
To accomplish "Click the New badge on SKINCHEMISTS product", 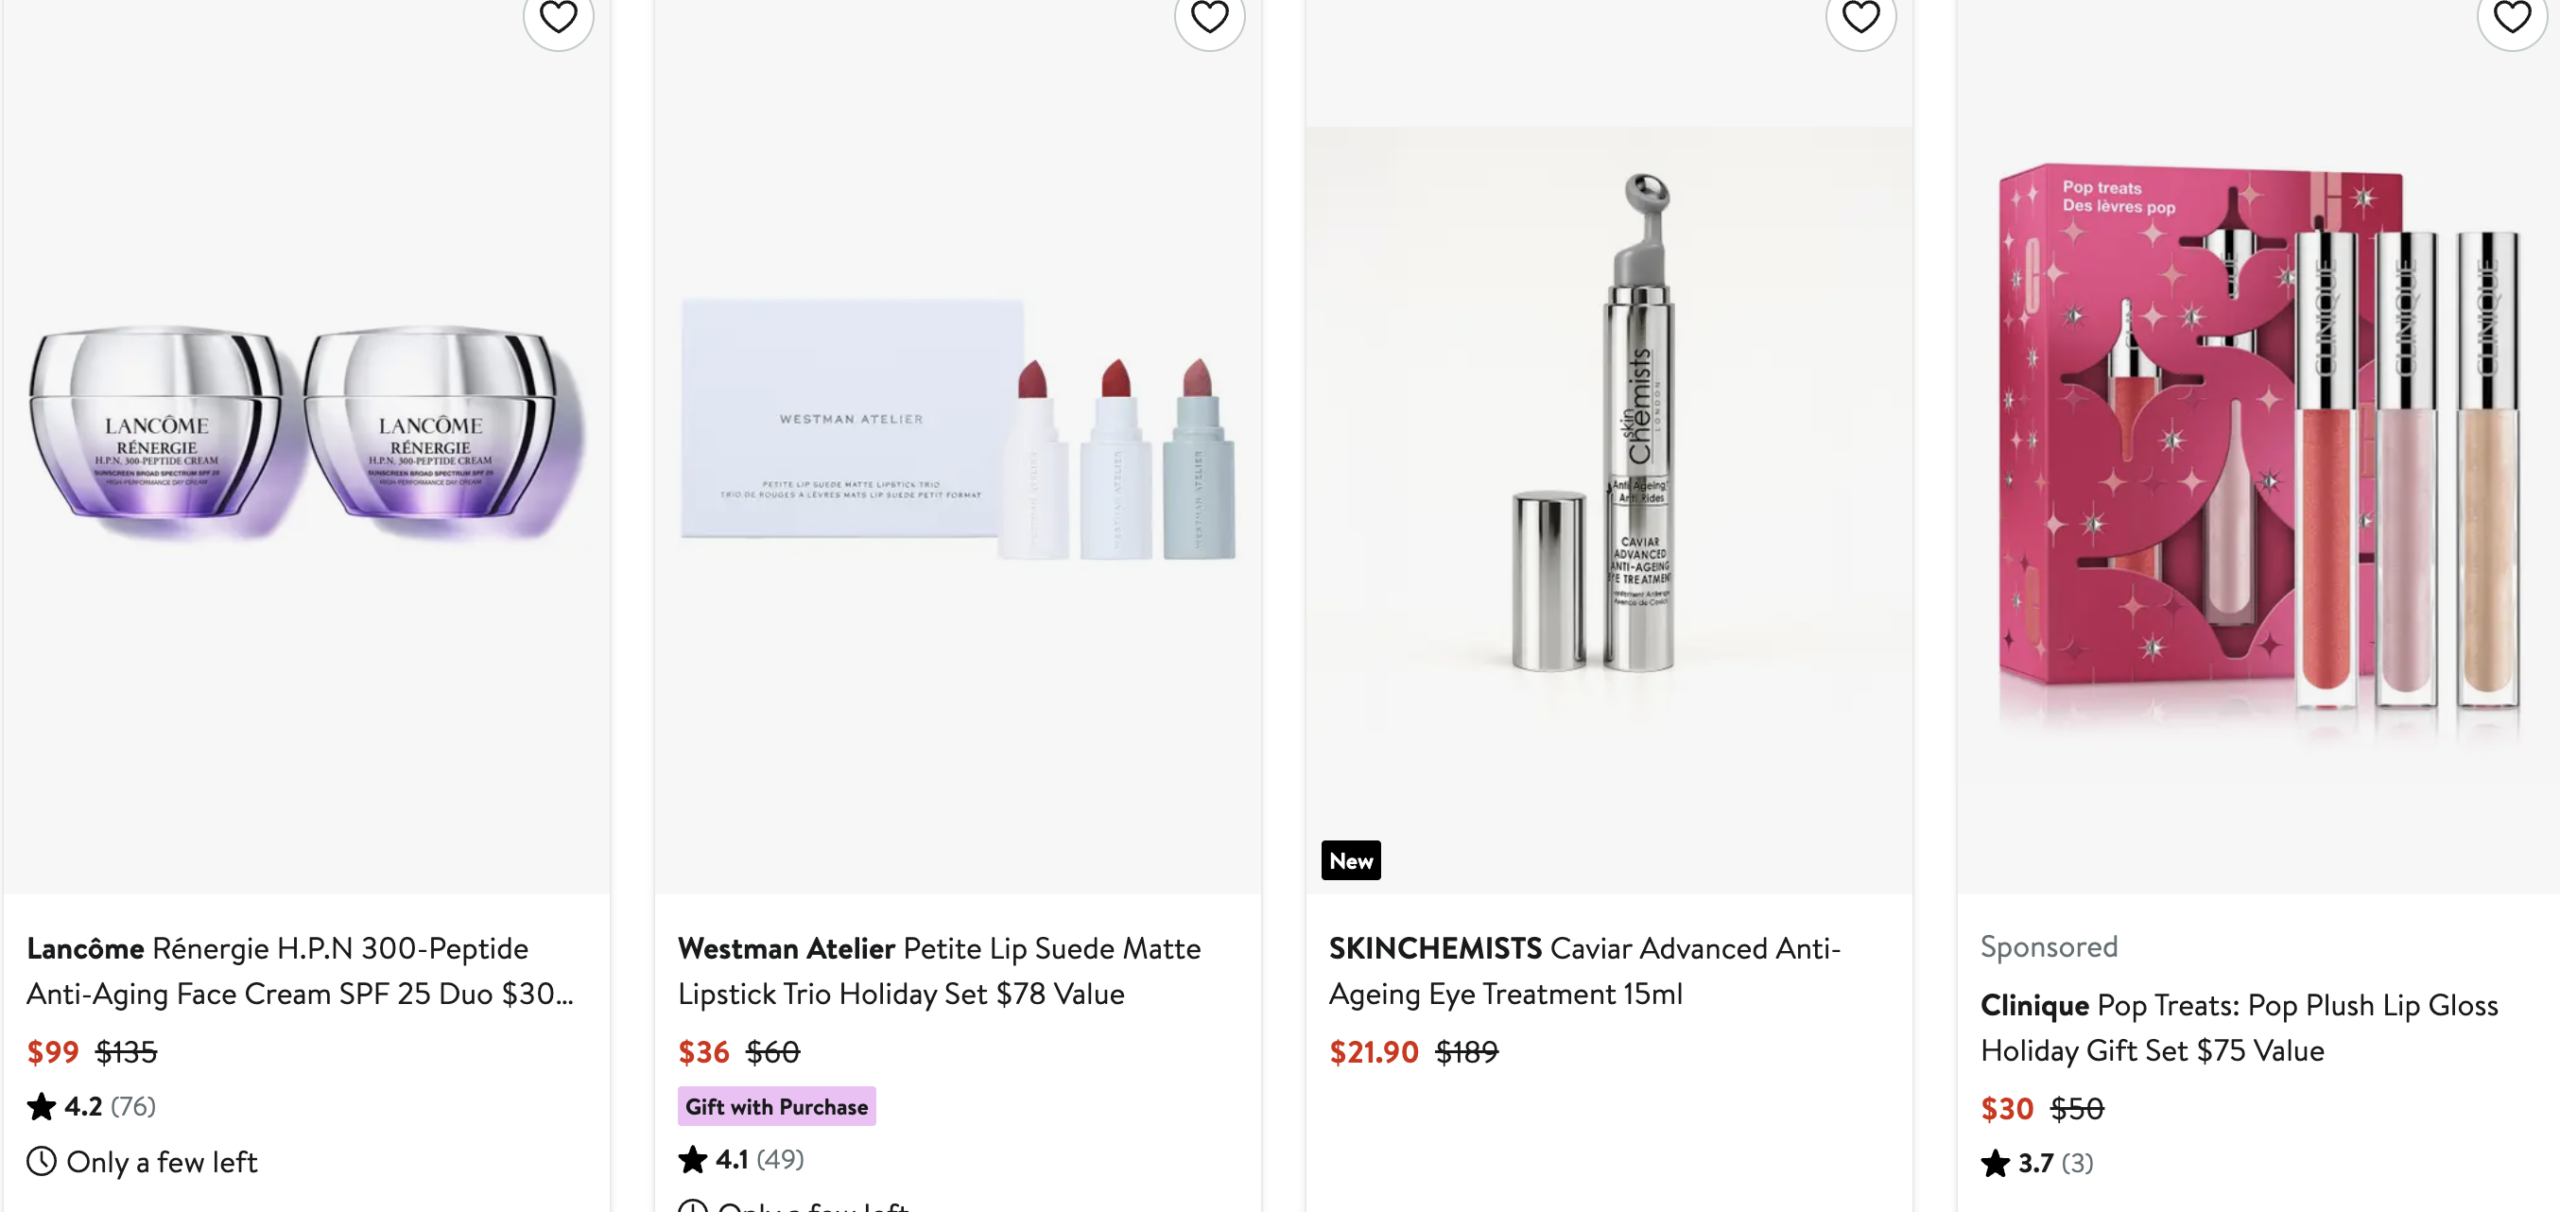I will coord(1350,861).
